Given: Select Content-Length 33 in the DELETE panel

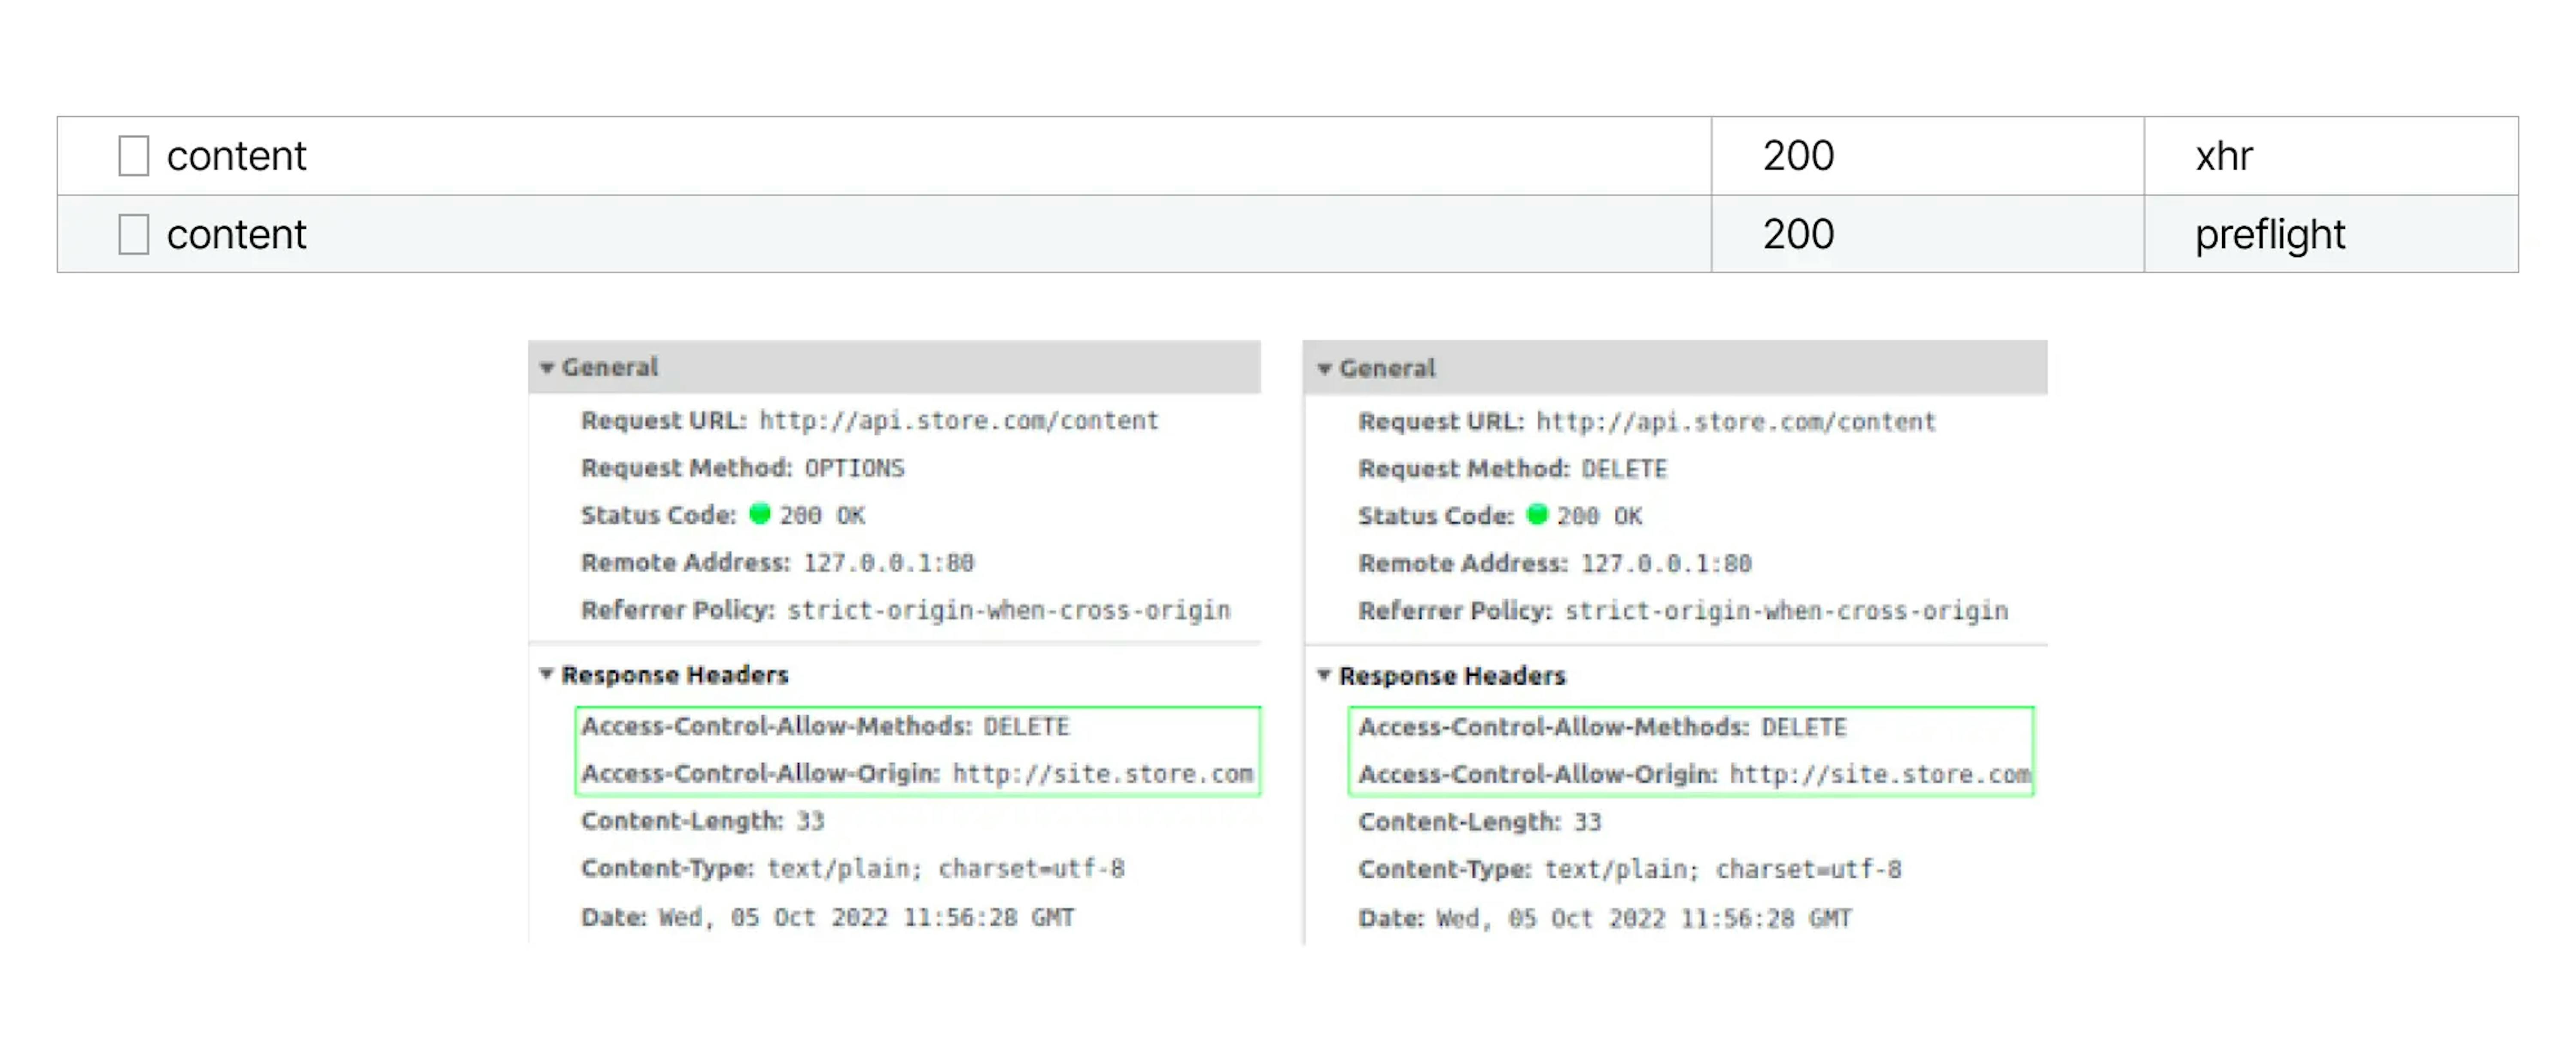Looking at the screenshot, I should point(1480,822).
